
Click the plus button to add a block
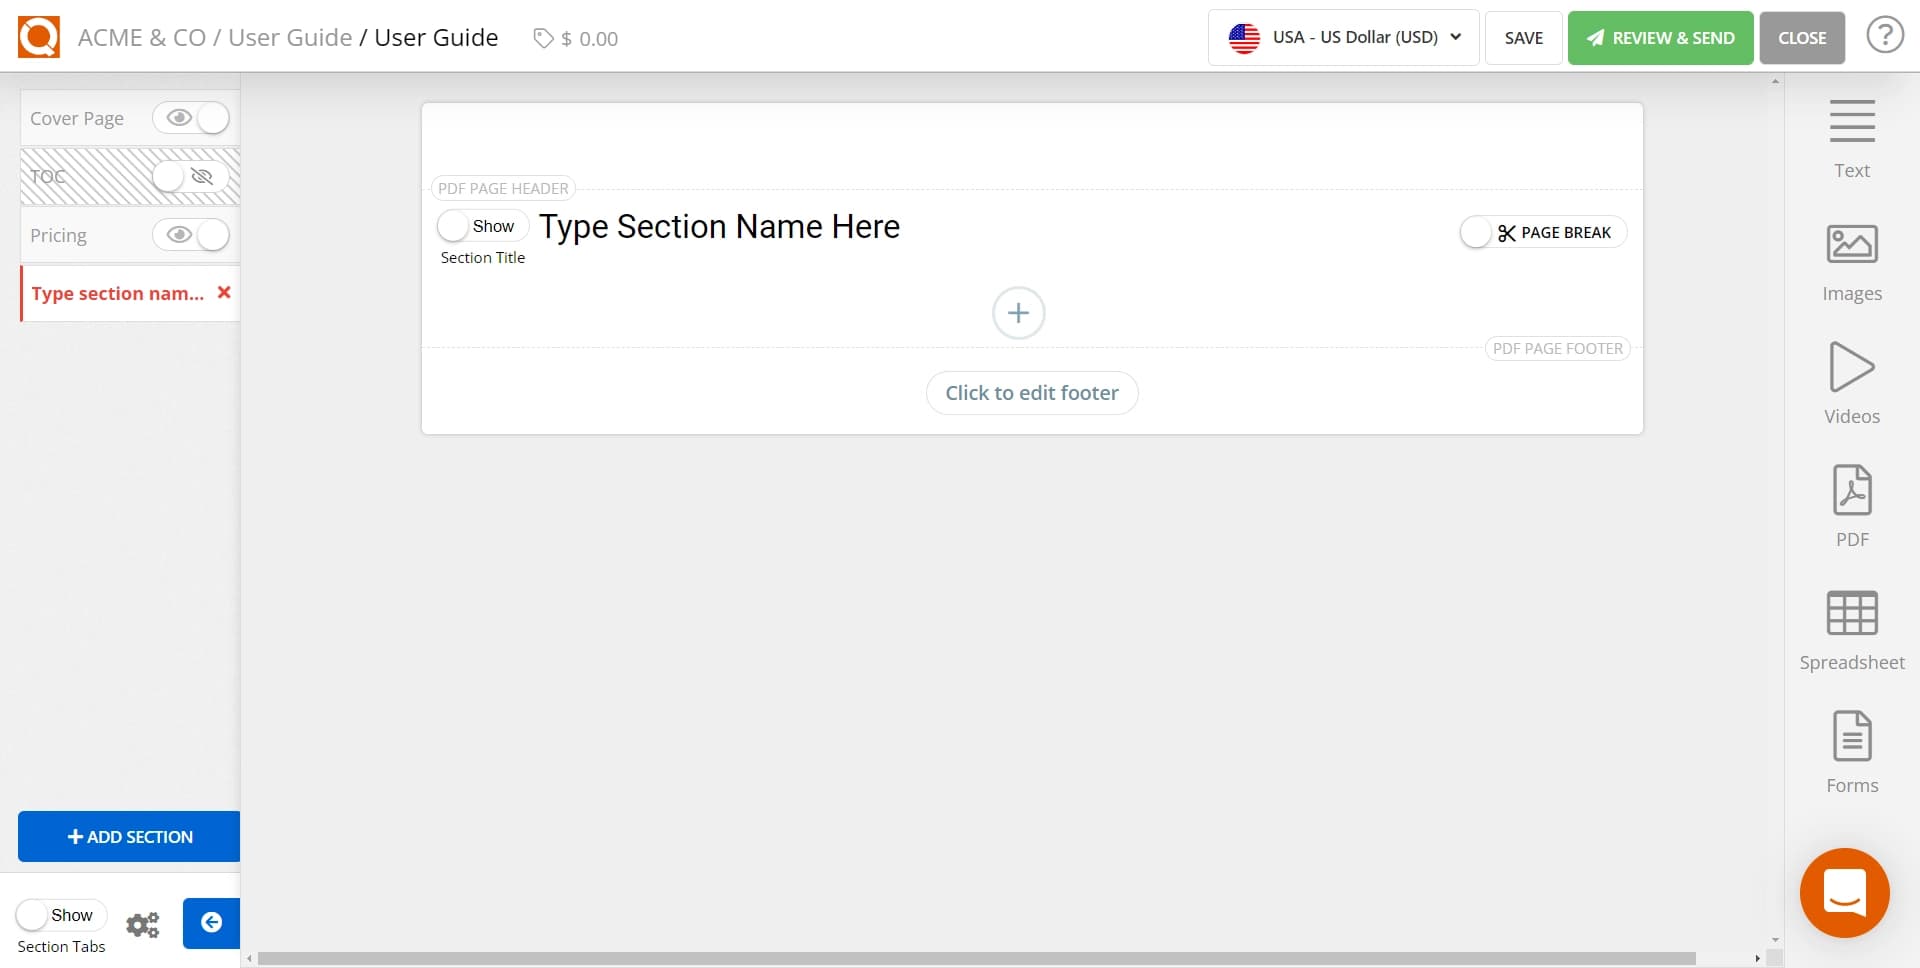click(x=1017, y=312)
